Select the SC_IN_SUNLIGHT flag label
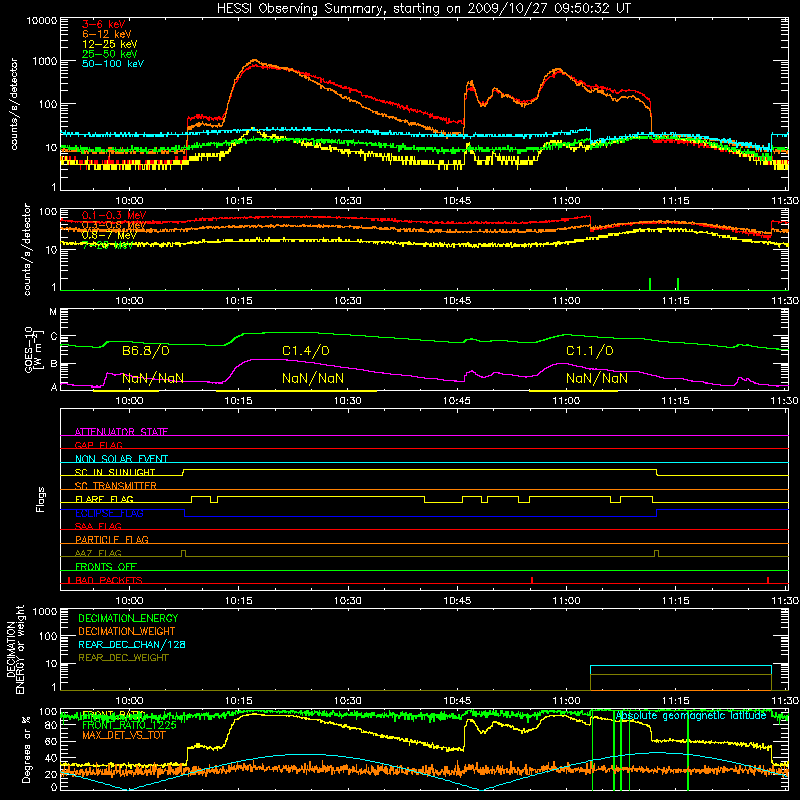The height and width of the screenshot is (800, 800). pyautogui.click(x=115, y=472)
